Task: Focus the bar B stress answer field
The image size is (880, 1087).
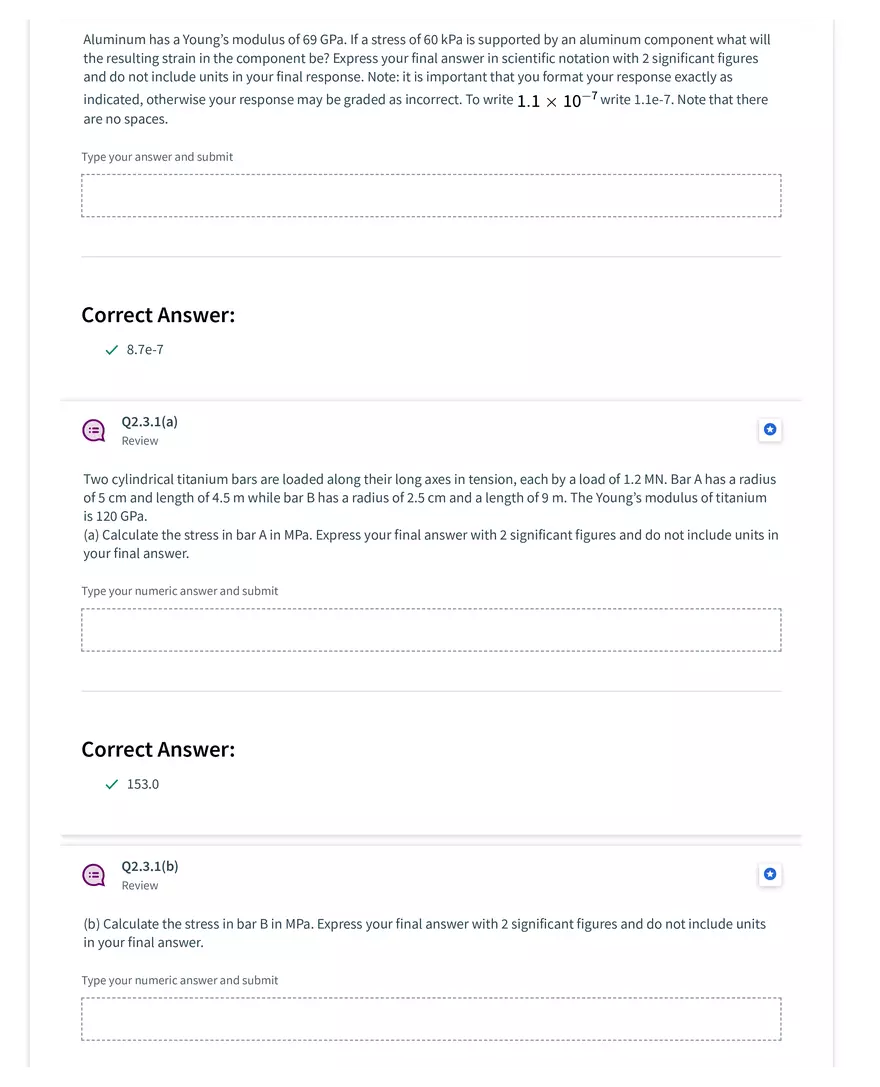Action: pyautogui.click(x=431, y=1019)
